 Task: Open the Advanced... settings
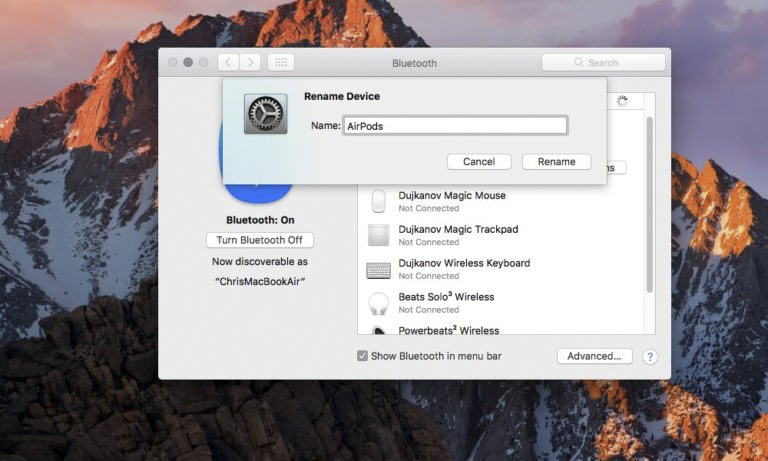point(594,356)
